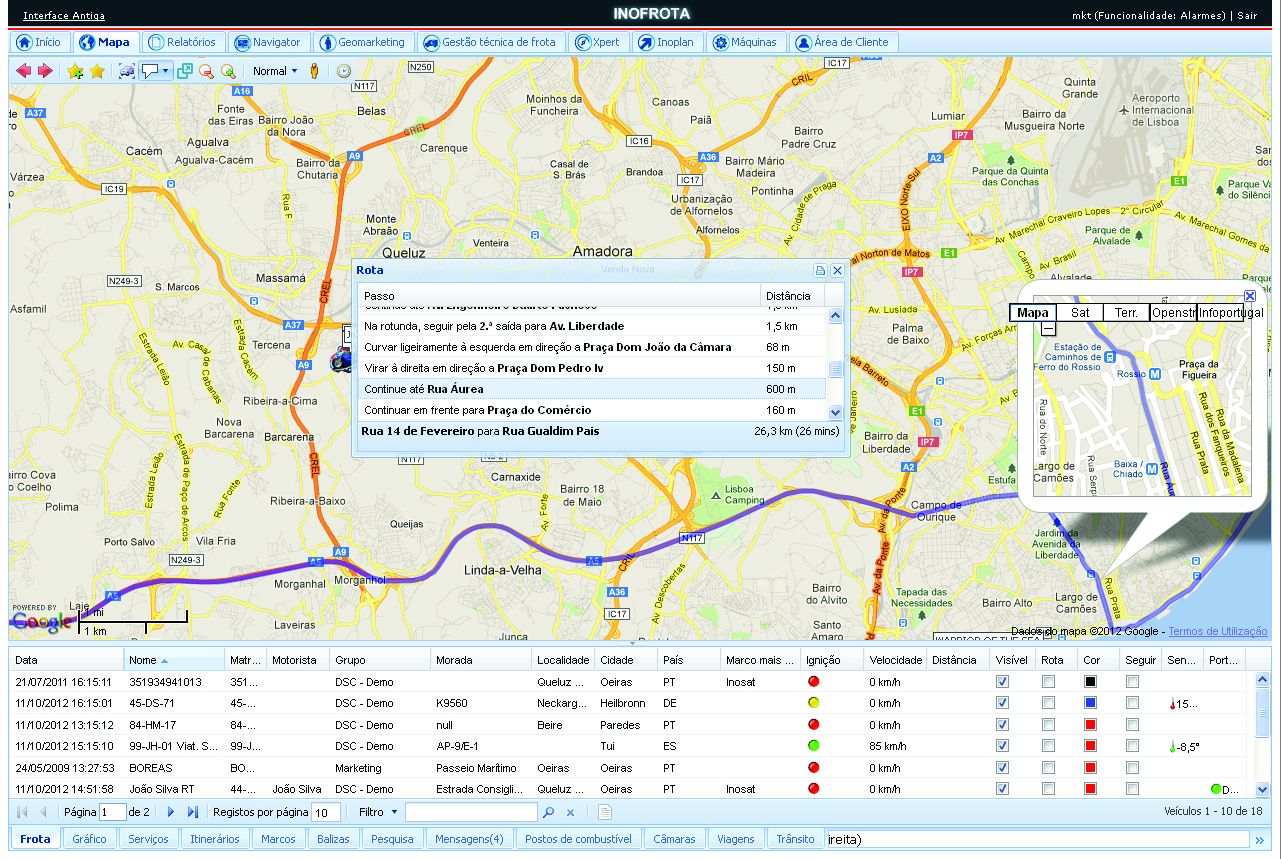Image resolution: width=1281 pixels, height=859 pixels.
Task: Open the Normal map mode dropdown
Action: pos(275,71)
